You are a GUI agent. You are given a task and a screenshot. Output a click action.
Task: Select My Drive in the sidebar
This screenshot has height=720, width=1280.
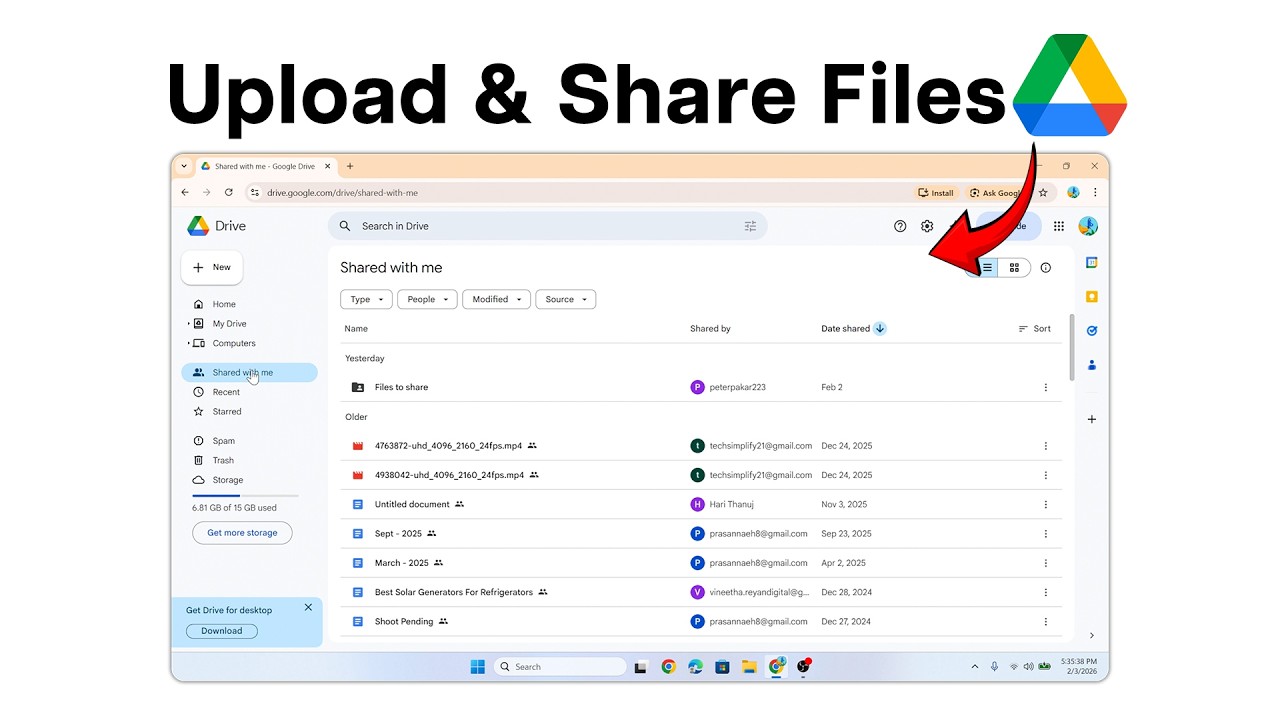229,324
